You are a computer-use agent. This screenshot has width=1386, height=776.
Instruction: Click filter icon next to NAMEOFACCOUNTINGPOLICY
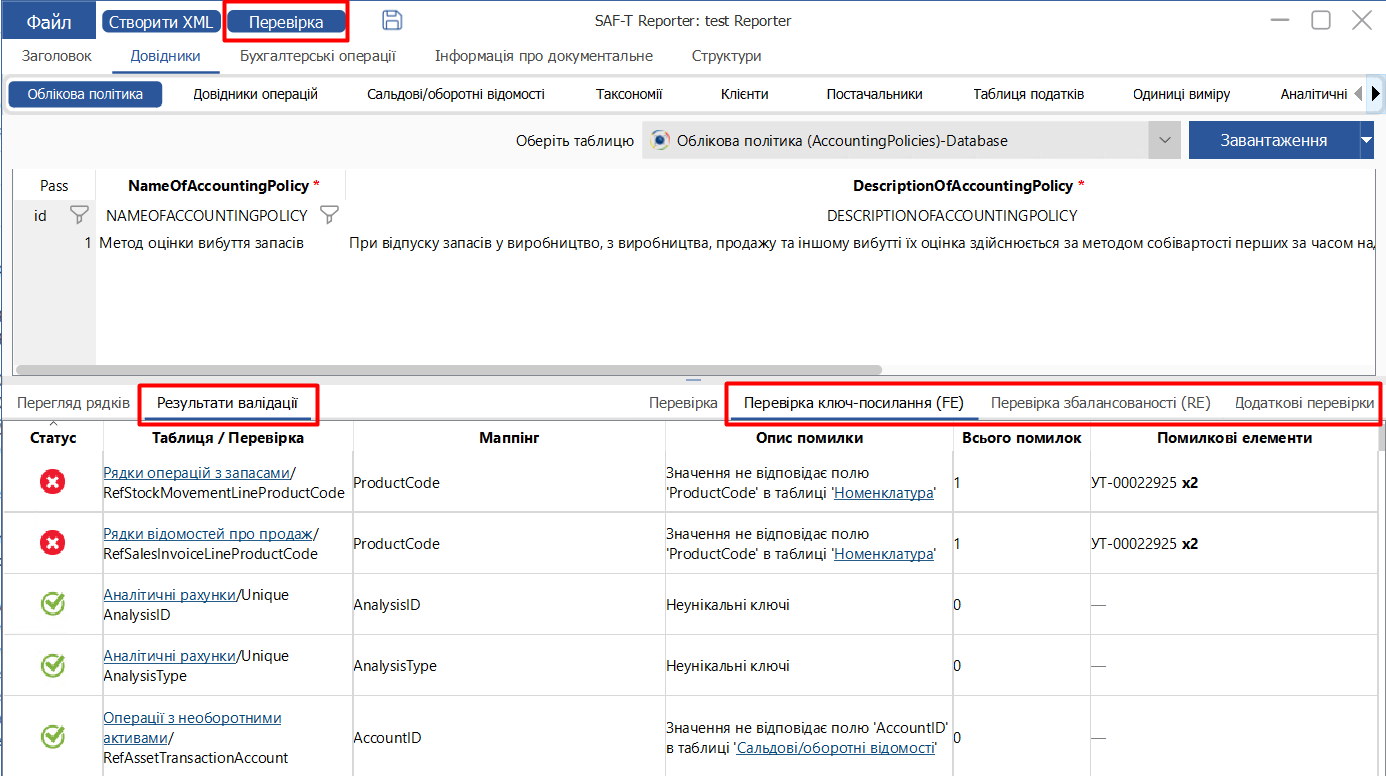coord(329,215)
